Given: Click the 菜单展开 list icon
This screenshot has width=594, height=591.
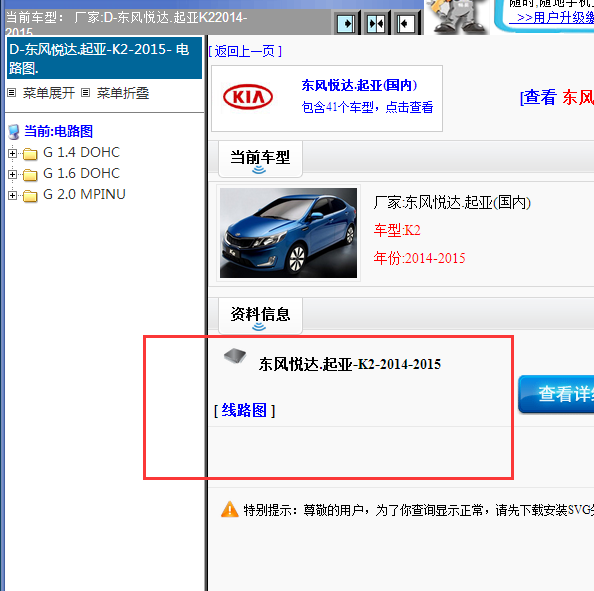Looking at the screenshot, I should (x=12, y=92).
